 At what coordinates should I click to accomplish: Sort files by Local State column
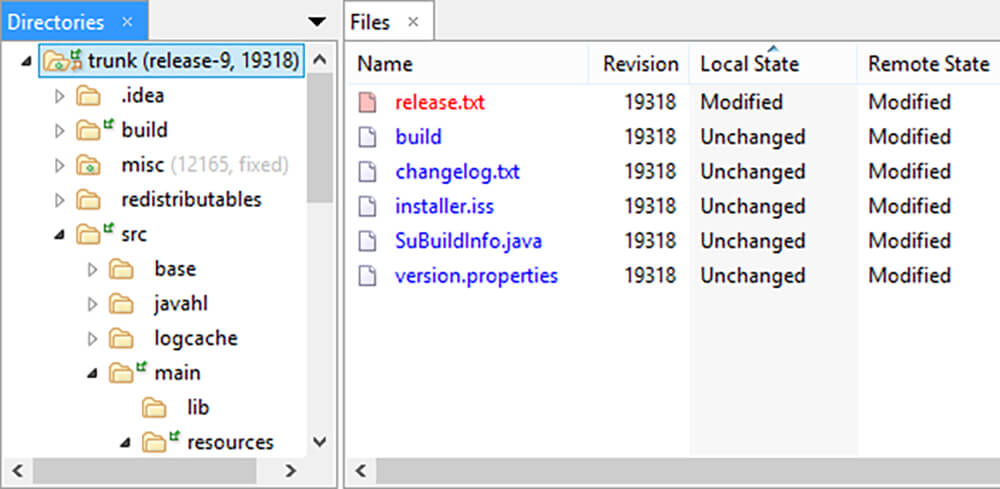click(x=749, y=64)
